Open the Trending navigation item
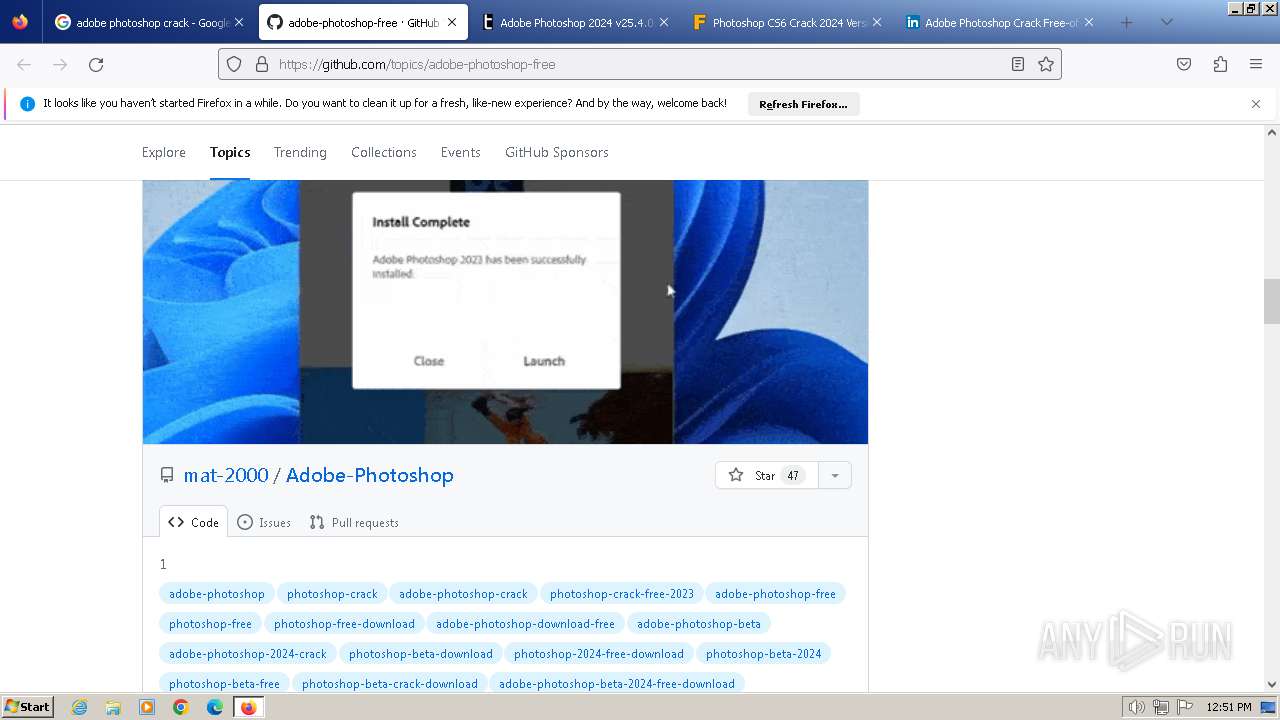The width and height of the screenshot is (1280, 720). tap(300, 152)
